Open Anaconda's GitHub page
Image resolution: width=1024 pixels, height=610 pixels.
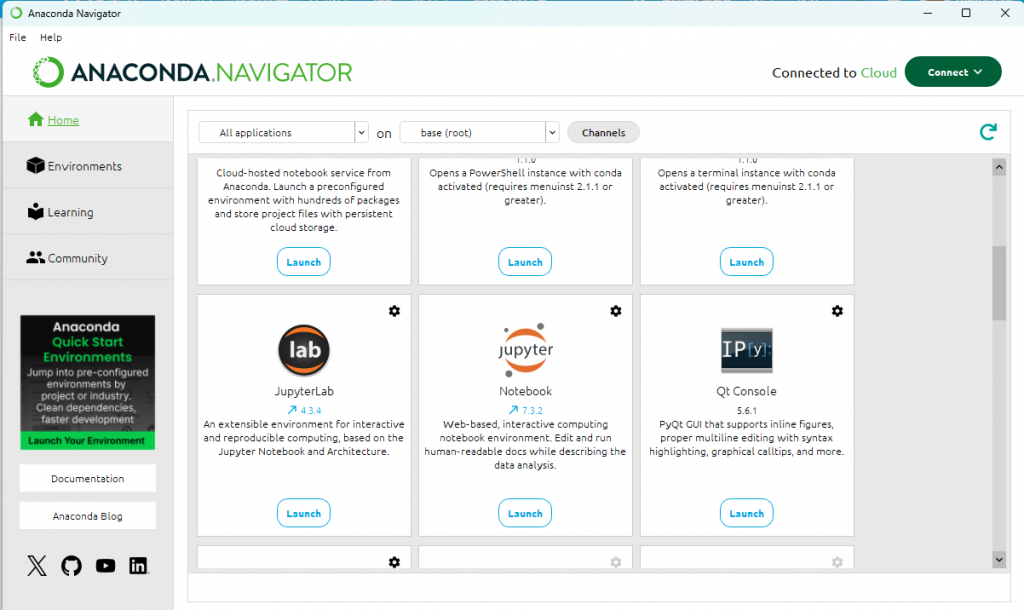[71, 566]
